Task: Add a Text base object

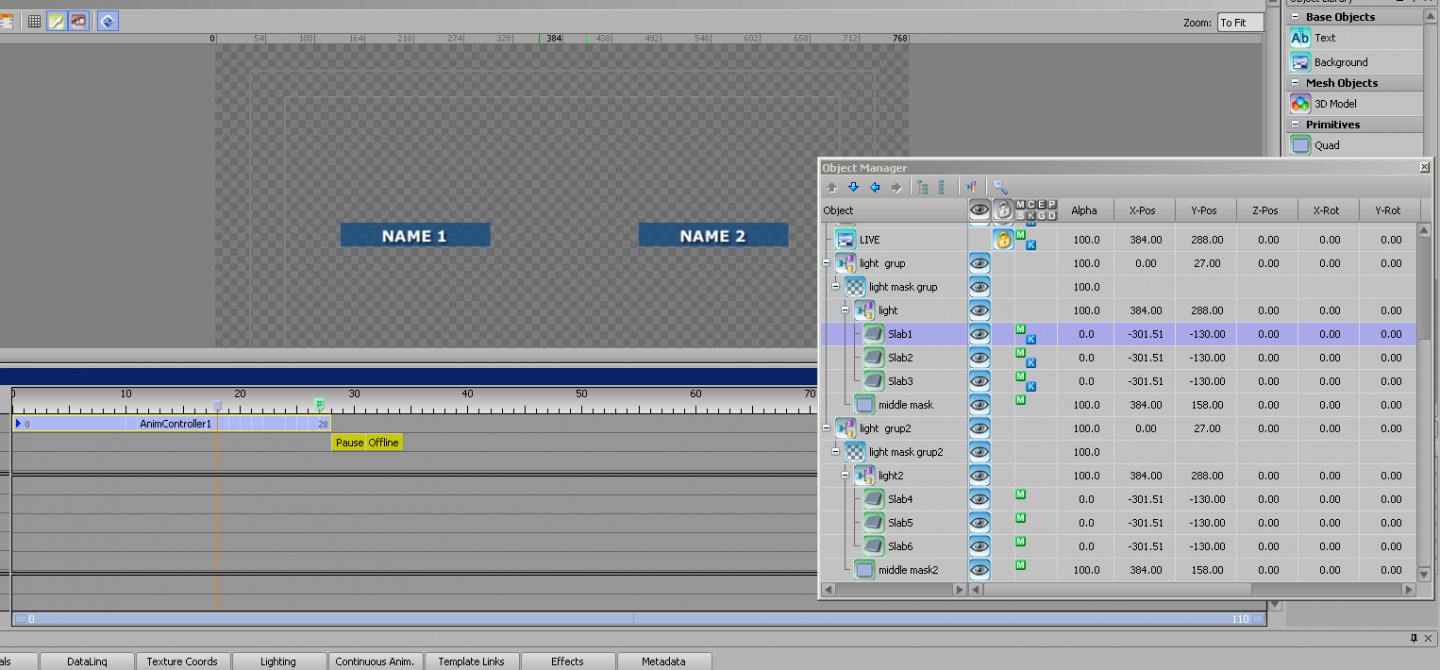Action: click(x=1300, y=38)
